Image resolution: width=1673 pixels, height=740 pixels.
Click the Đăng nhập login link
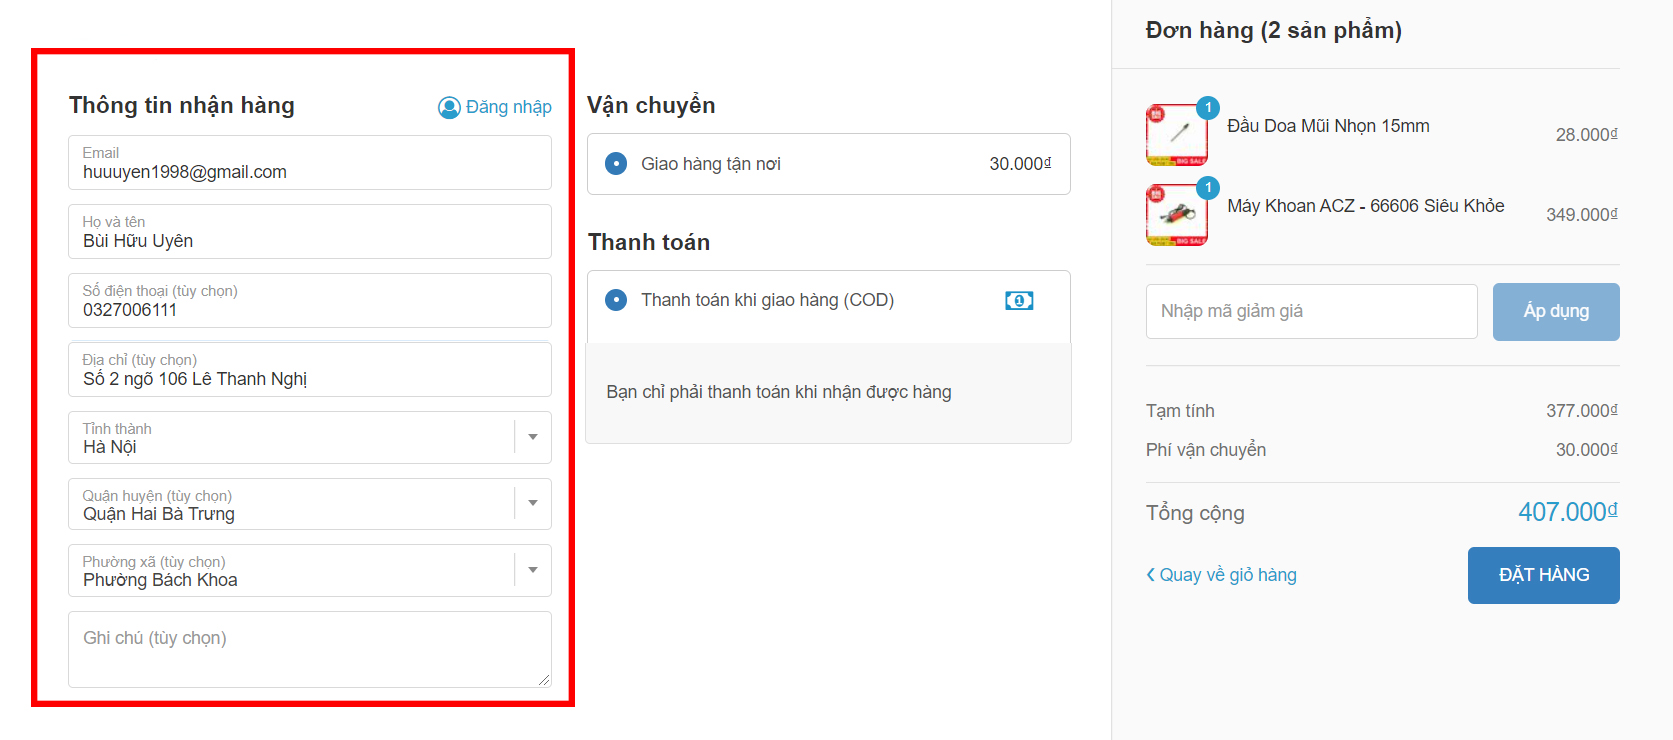pos(508,107)
